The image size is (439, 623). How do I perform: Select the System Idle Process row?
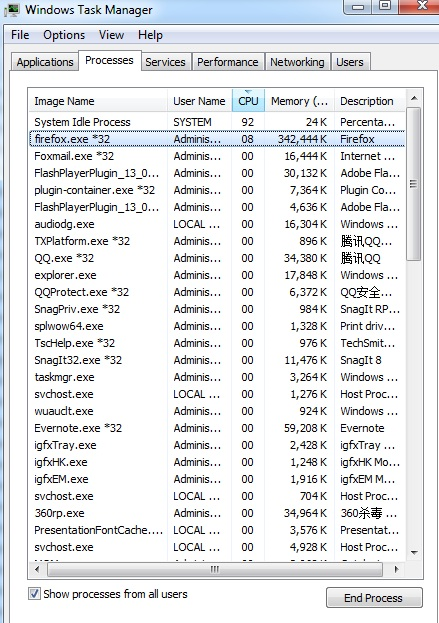[217, 122]
